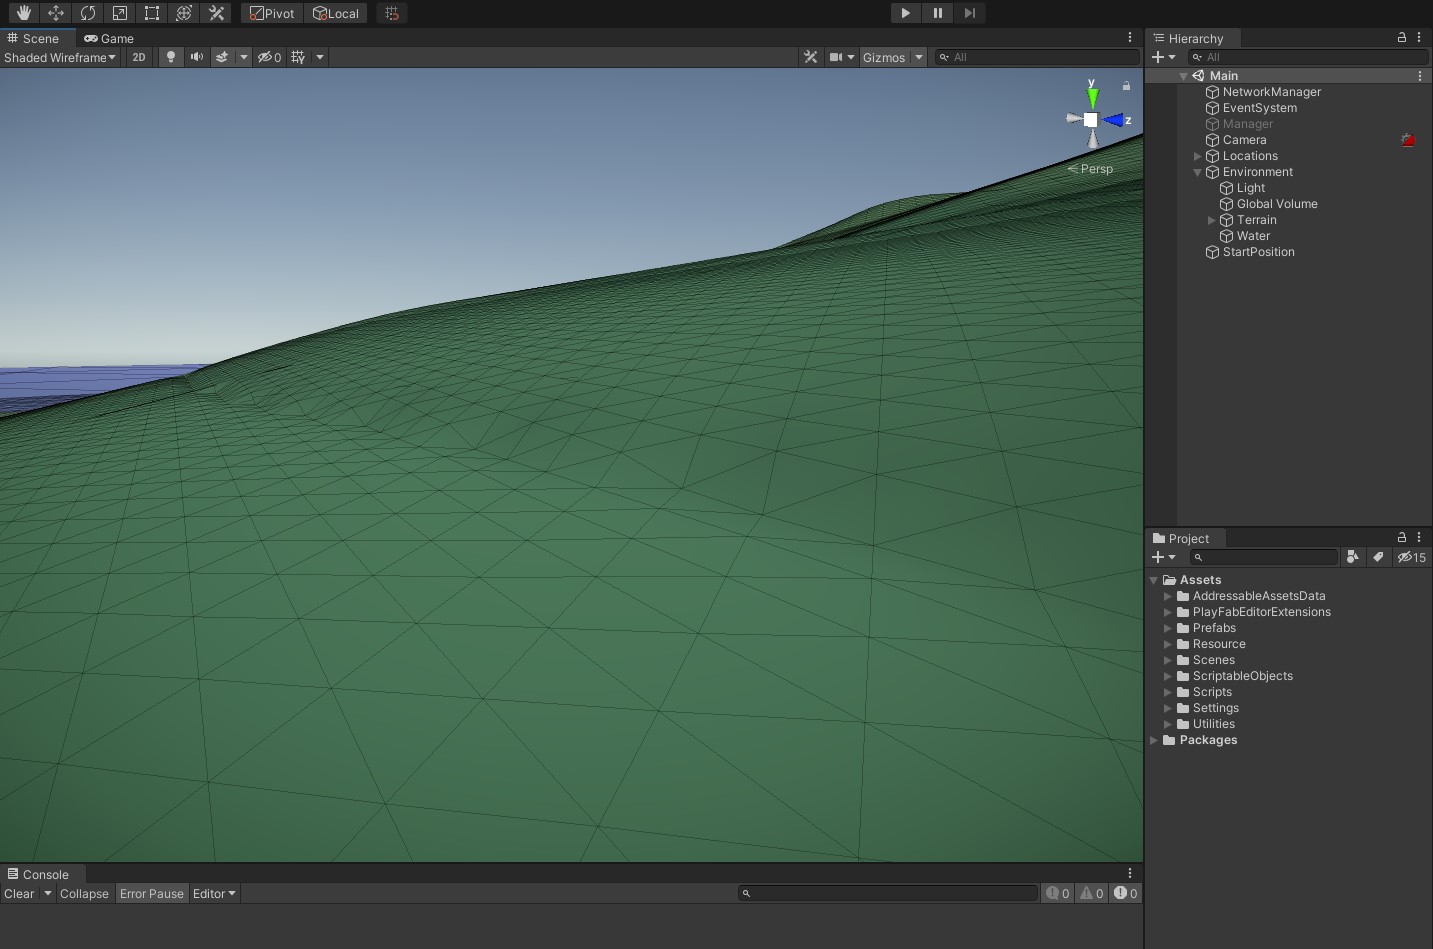Toggle scene grid visibility
1433x949 pixels.
(x=298, y=57)
